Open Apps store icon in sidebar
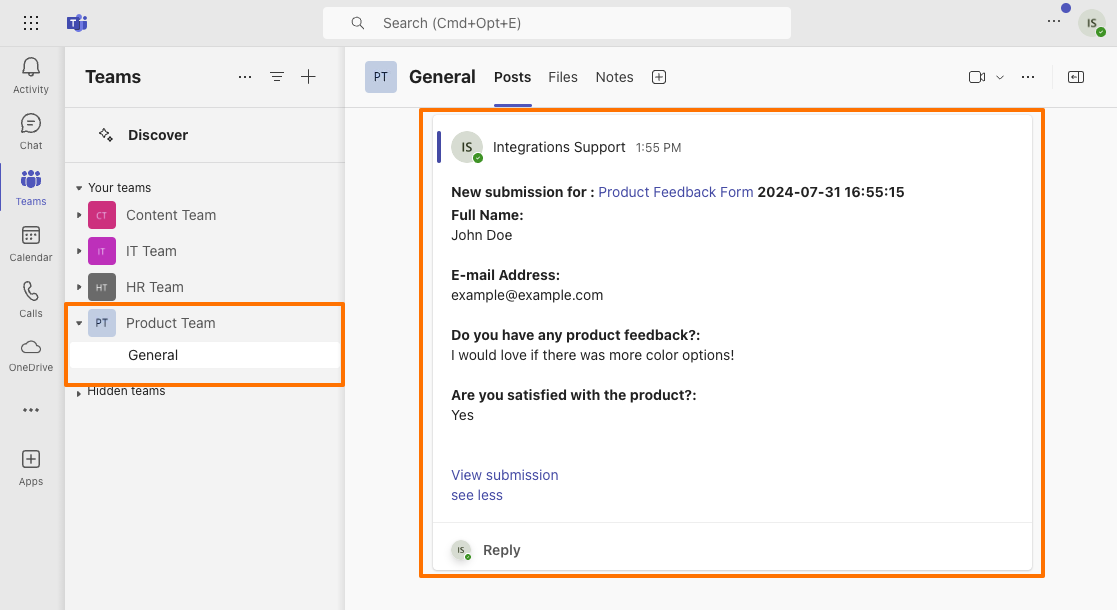Image resolution: width=1117 pixels, height=610 pixels. click(x=31, y=467)
